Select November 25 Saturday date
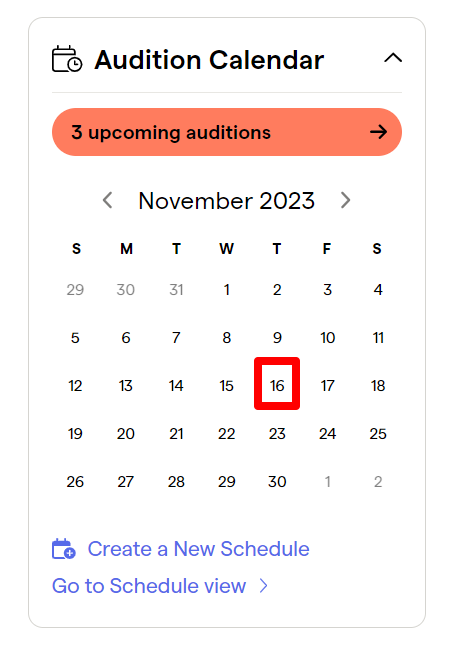The height and width of the screenshot is (653, 458). click(378, 434)
